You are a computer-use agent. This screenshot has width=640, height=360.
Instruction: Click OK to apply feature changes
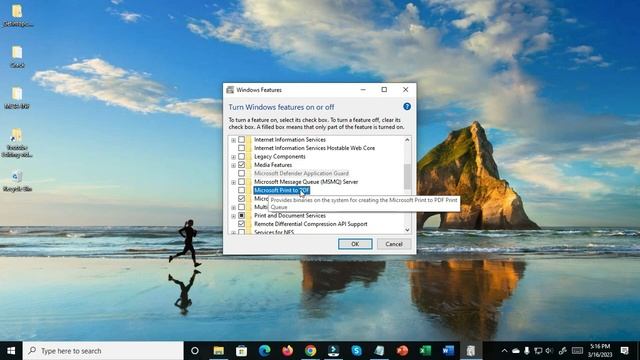[355, 244]
